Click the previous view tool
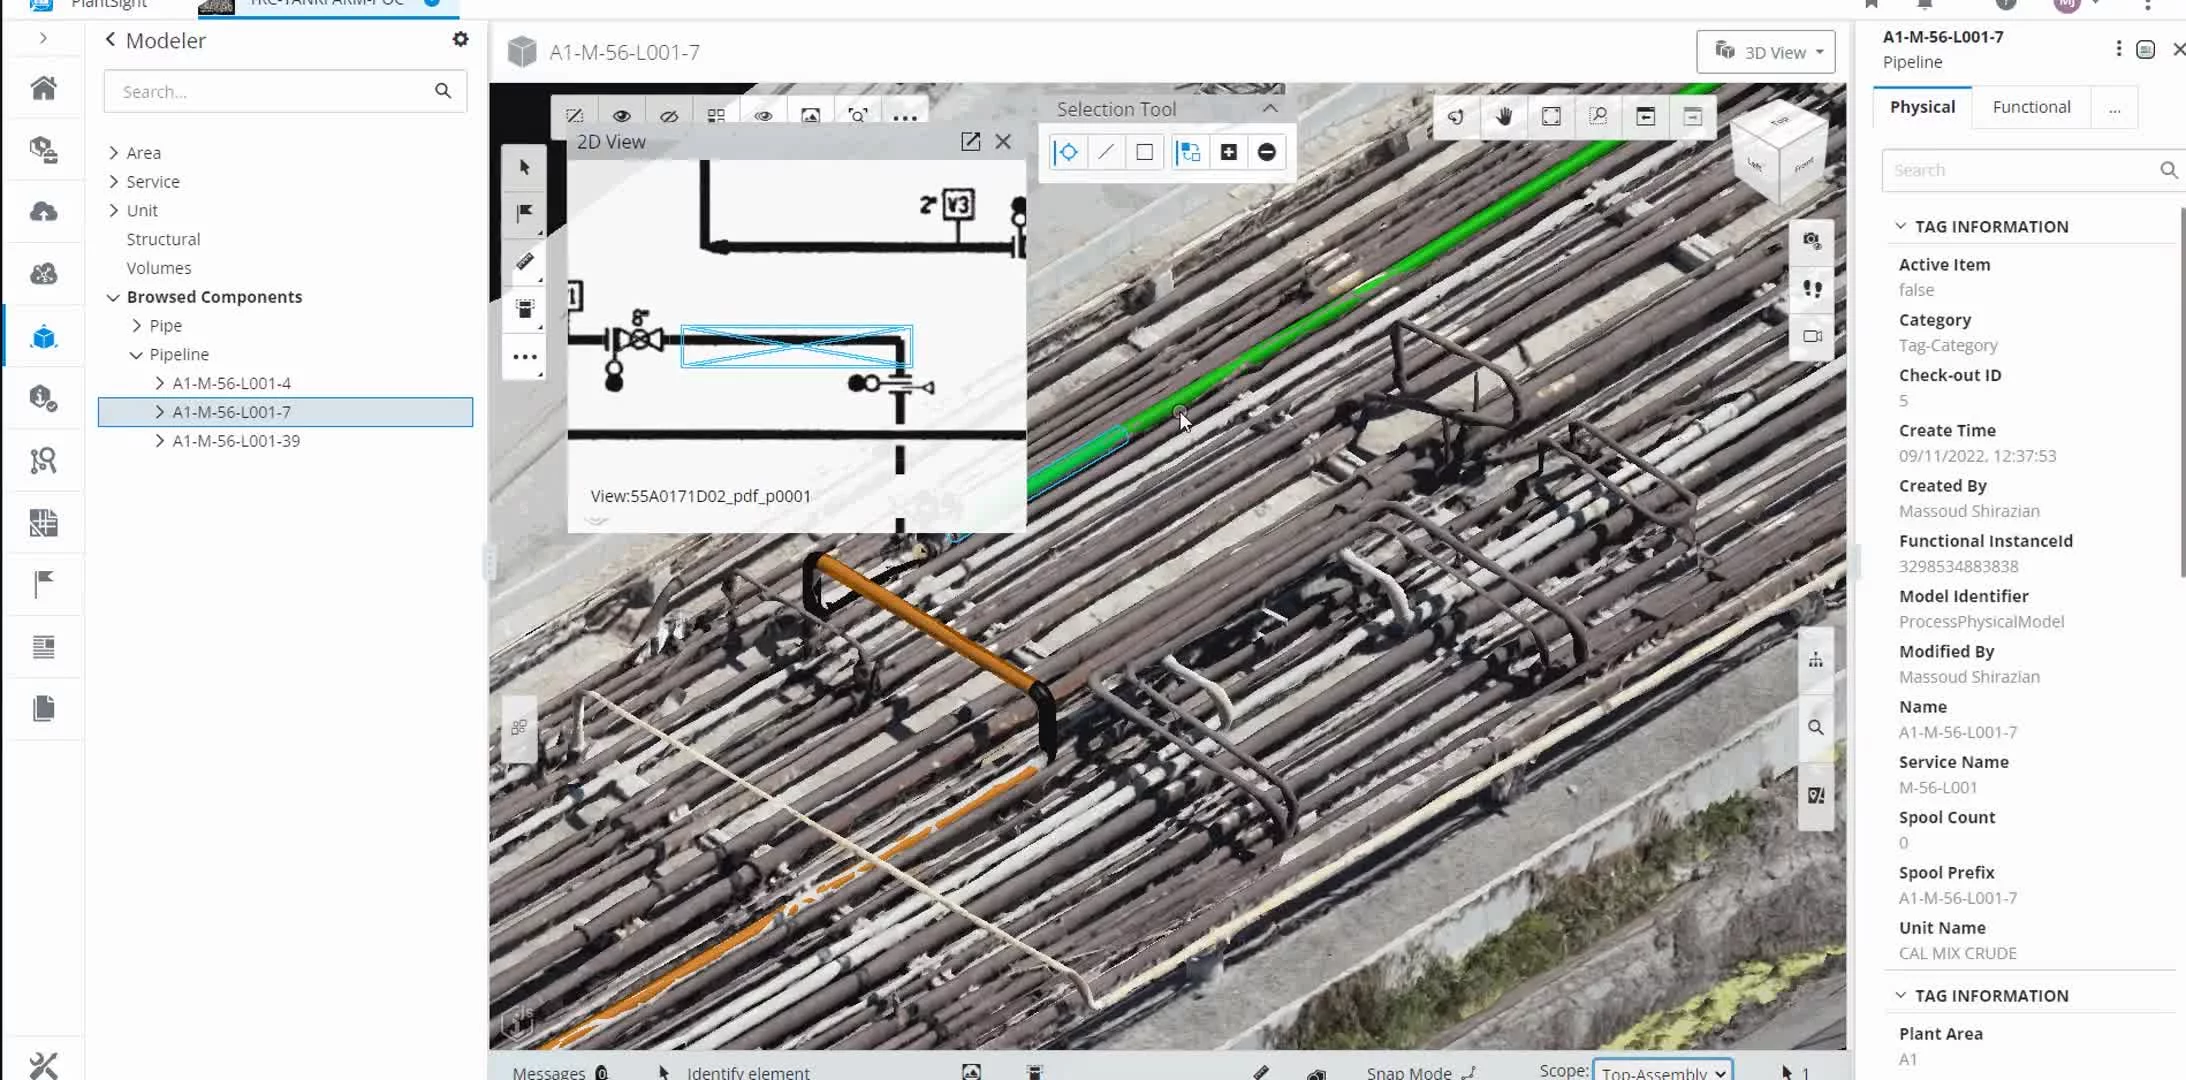Screen dimensions: 2186x1080 1645,117
